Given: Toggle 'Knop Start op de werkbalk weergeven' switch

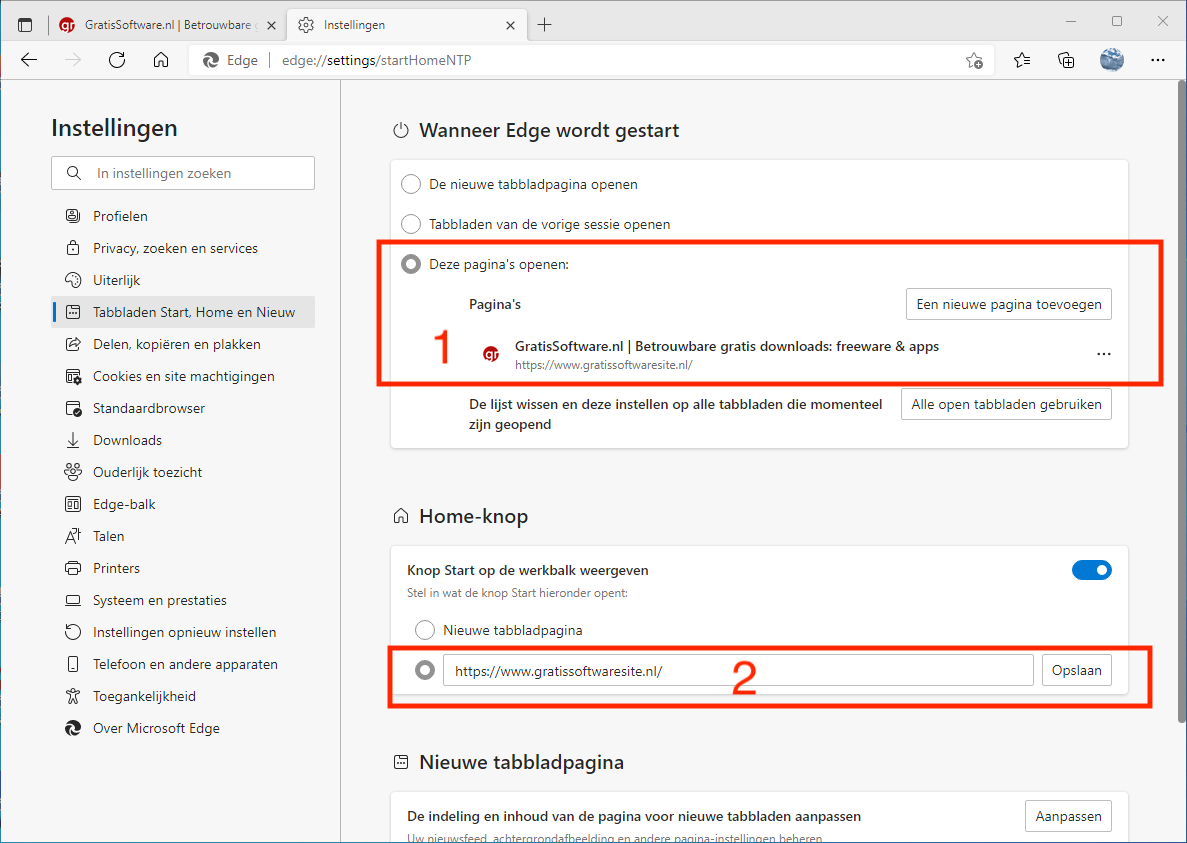Looking at the screenshot, I should [1091, 570].
